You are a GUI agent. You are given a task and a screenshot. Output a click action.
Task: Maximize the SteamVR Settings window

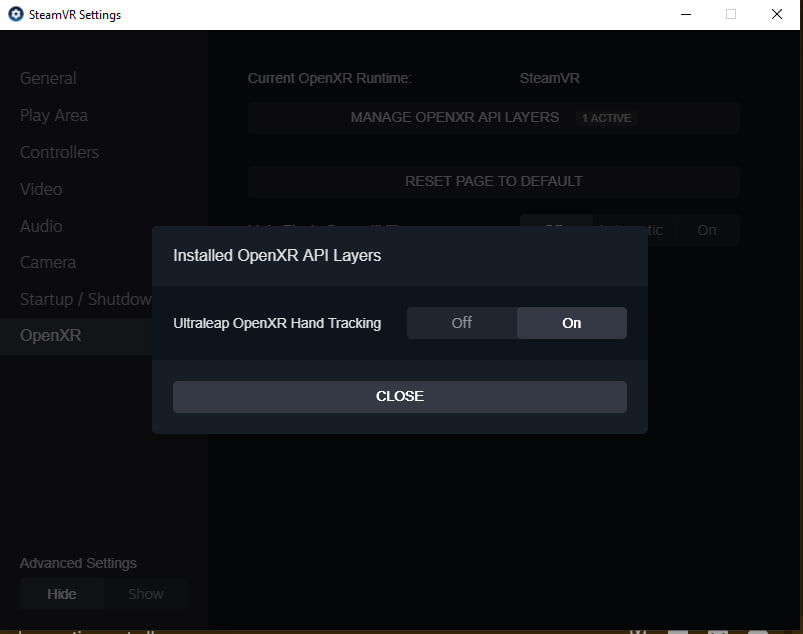(x=731, y=14)
